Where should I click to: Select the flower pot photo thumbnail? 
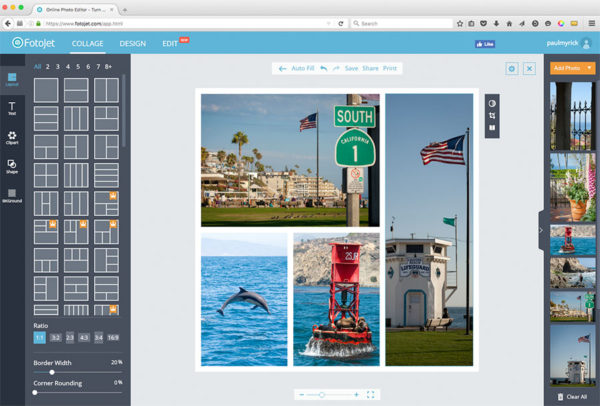(x=572, y=187)
